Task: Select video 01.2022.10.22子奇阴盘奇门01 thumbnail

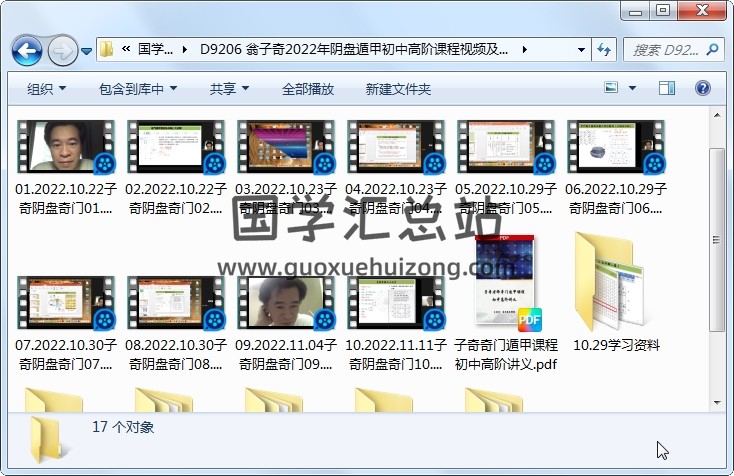Action: click(66, 148)
